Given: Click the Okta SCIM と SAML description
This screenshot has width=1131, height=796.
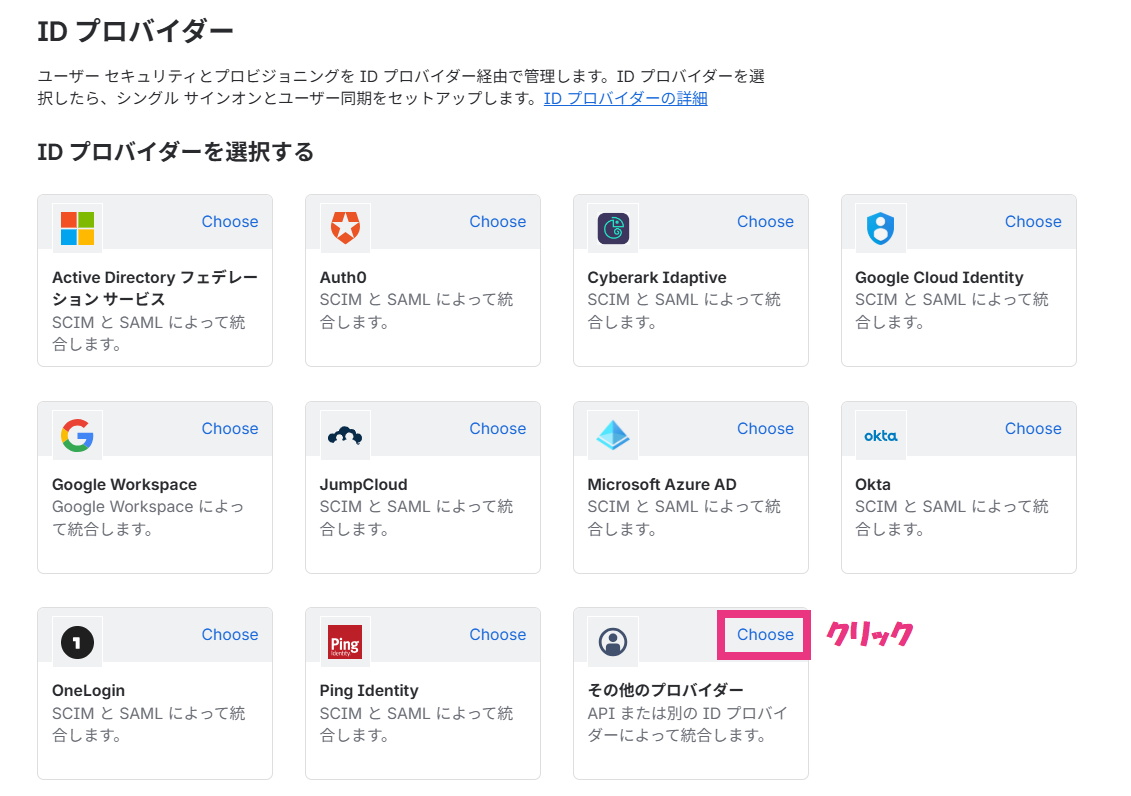Looking at the screenshot, I should coord(951,518).
